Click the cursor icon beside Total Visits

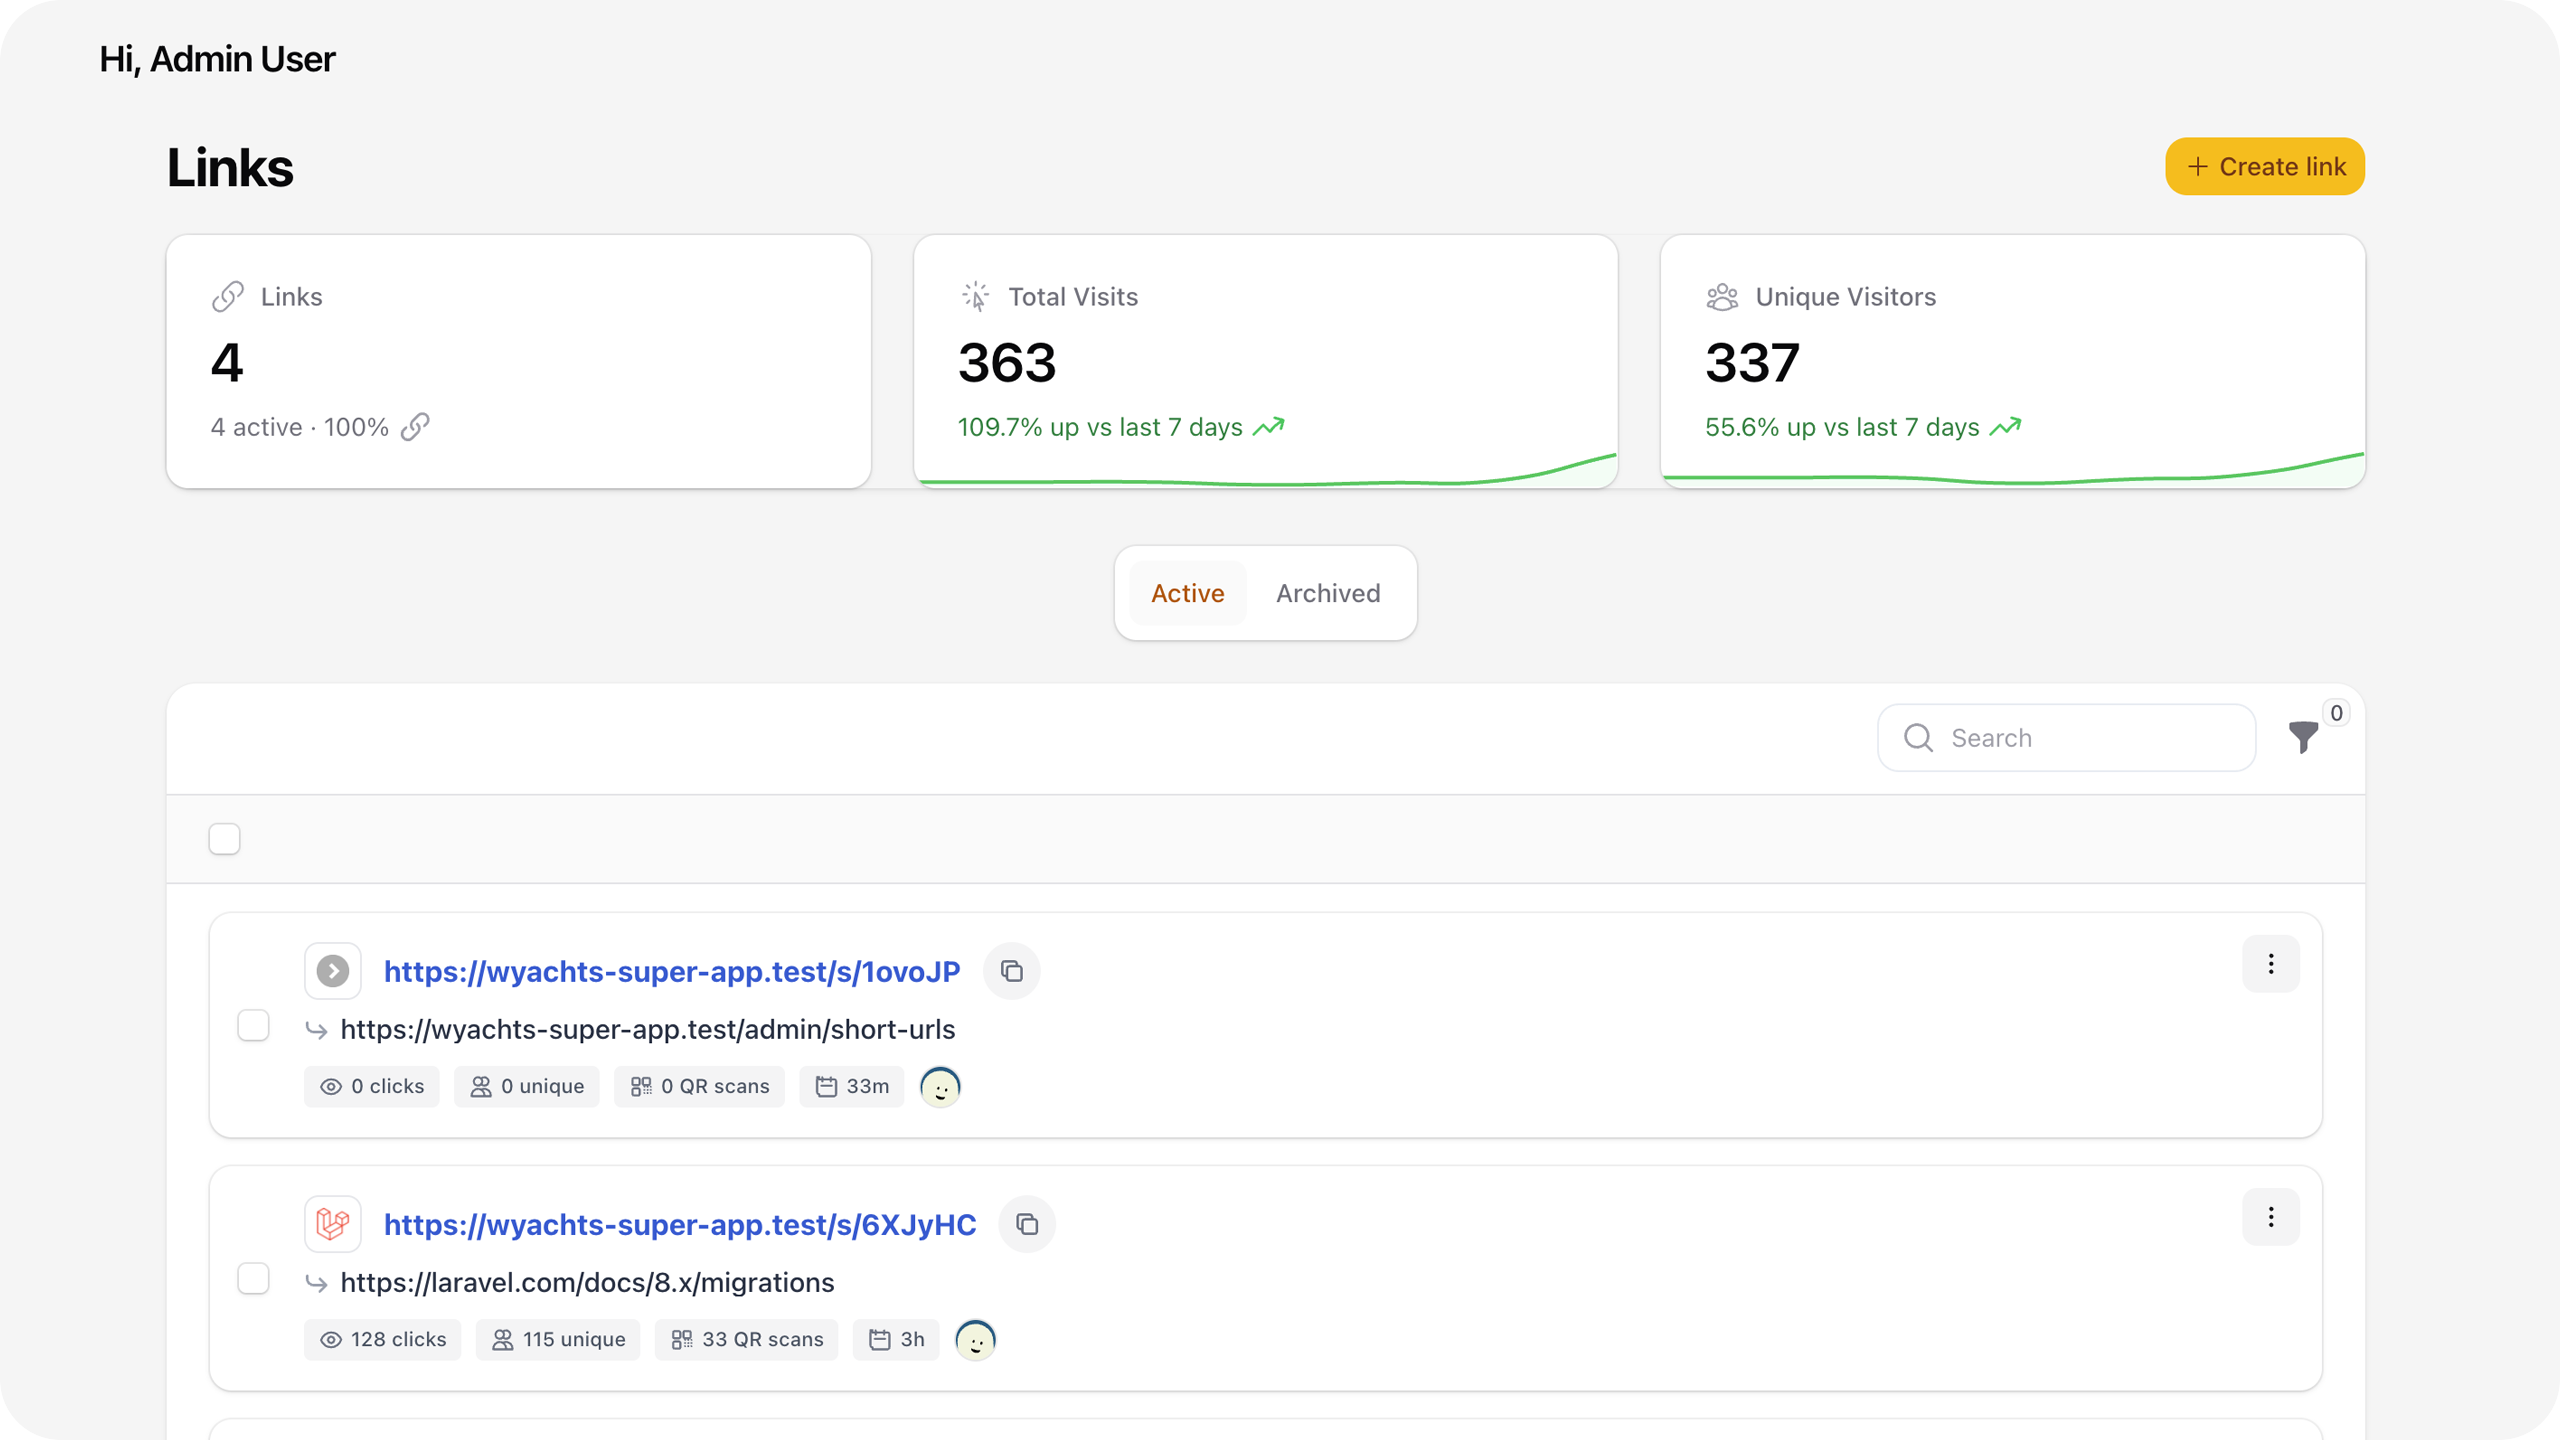(x=975, y=297)
